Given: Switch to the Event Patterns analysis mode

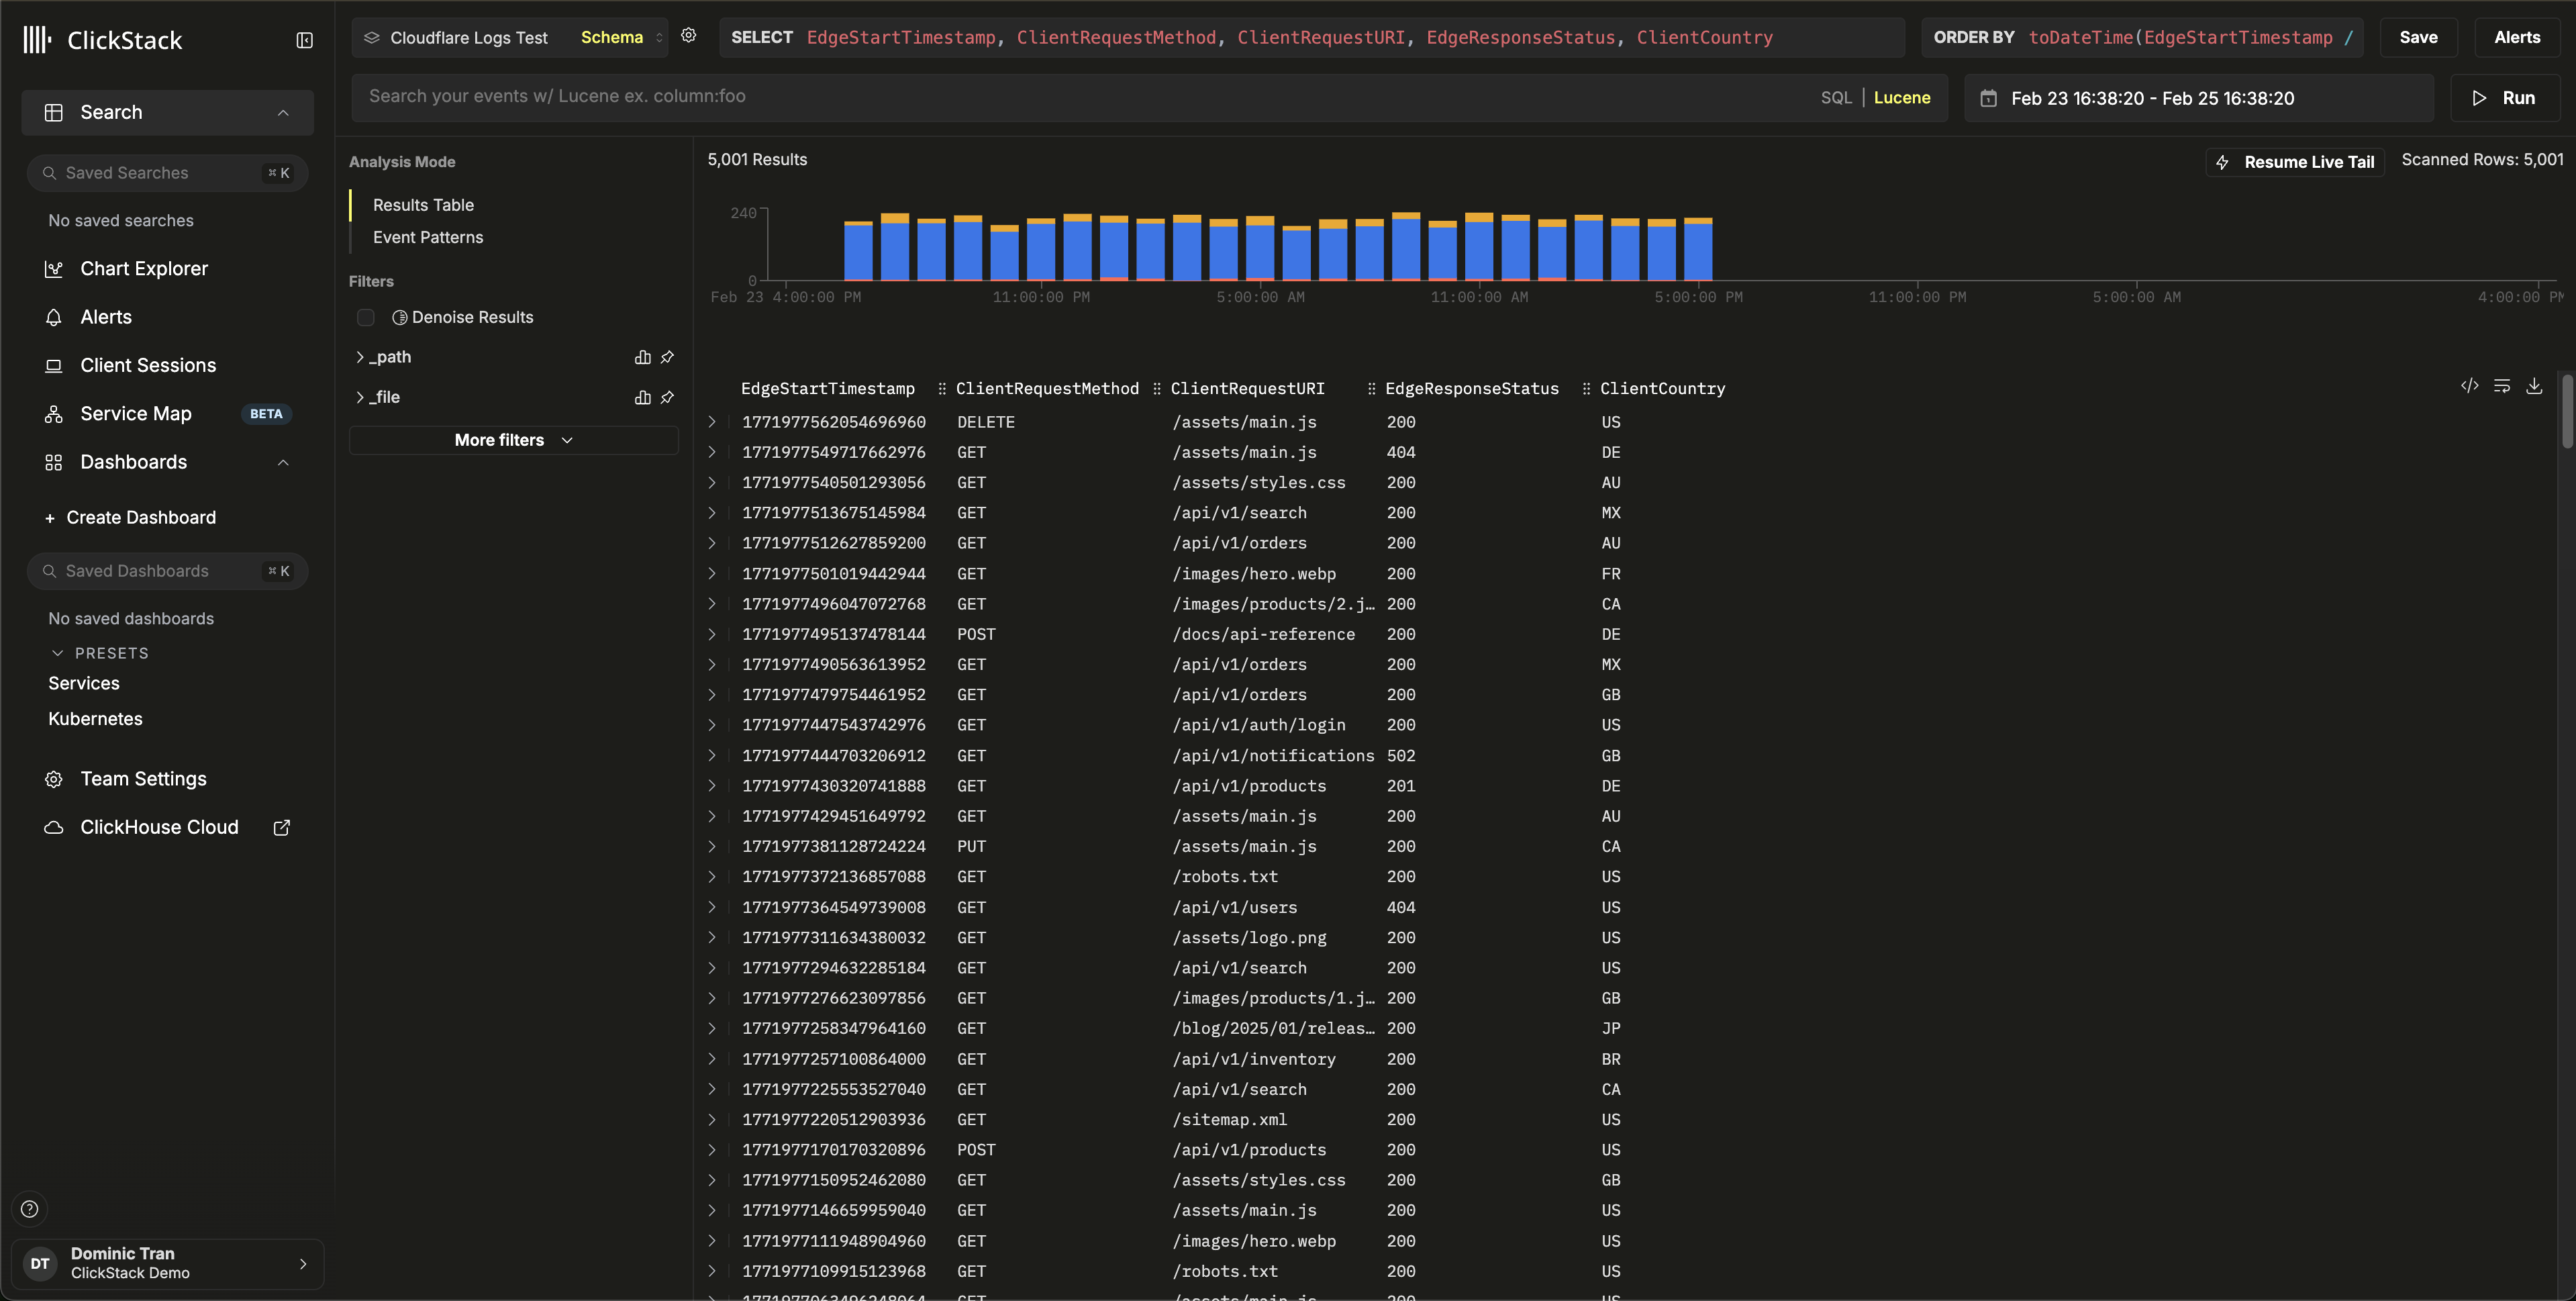Looking at the screenshot, I should tap(428, 237).
